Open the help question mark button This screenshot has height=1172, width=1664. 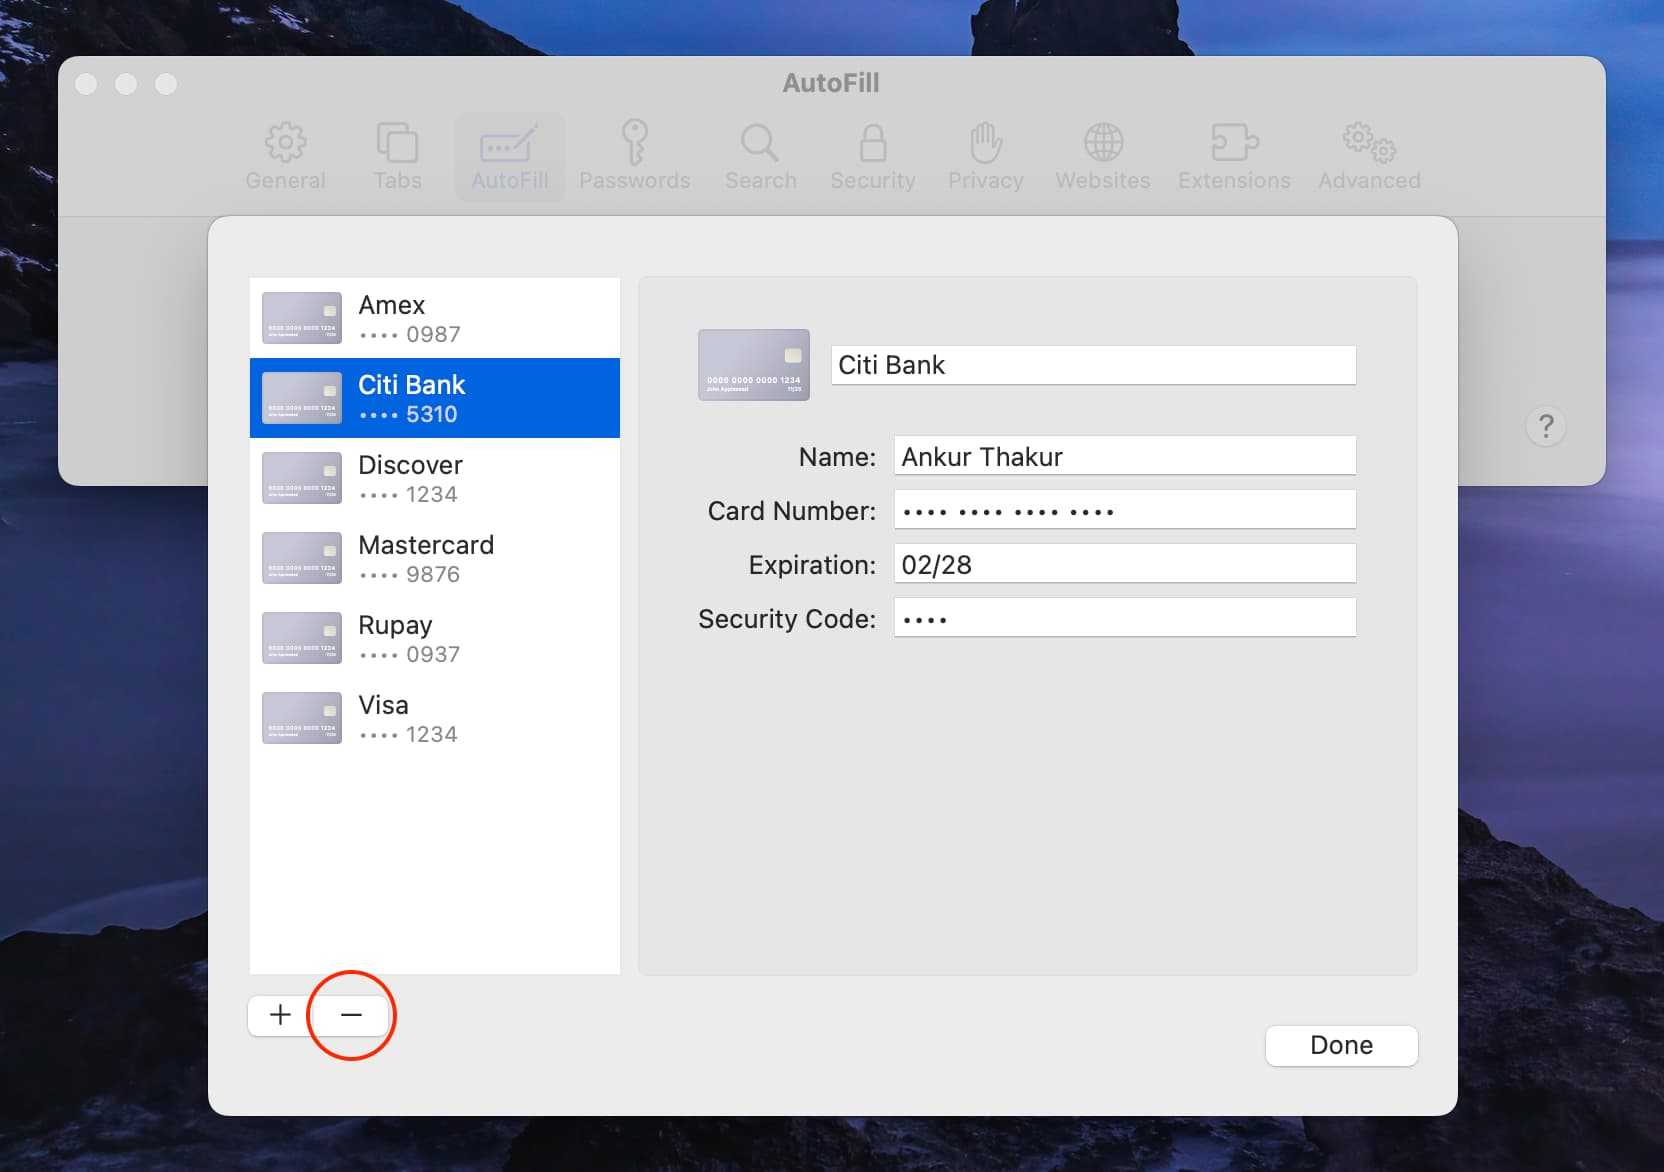(x=1545, y=427)
